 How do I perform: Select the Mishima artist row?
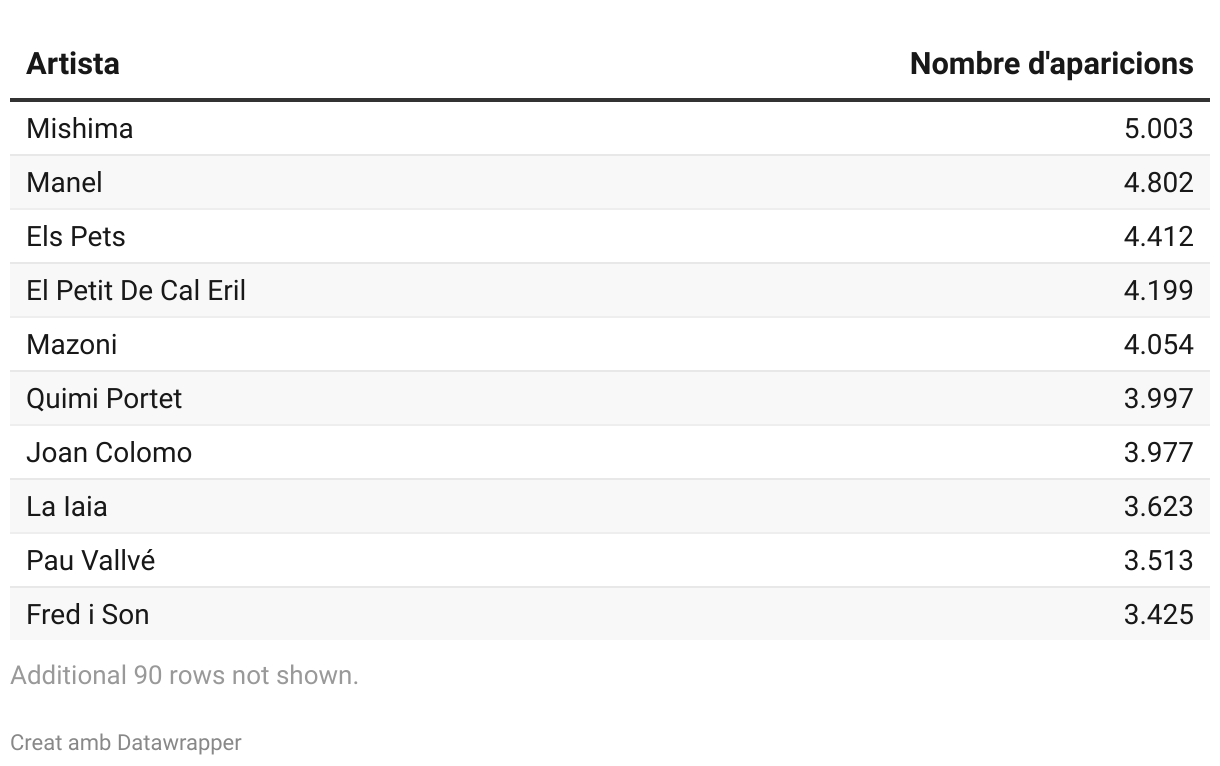pyautogui.click(x=80, y=128)
